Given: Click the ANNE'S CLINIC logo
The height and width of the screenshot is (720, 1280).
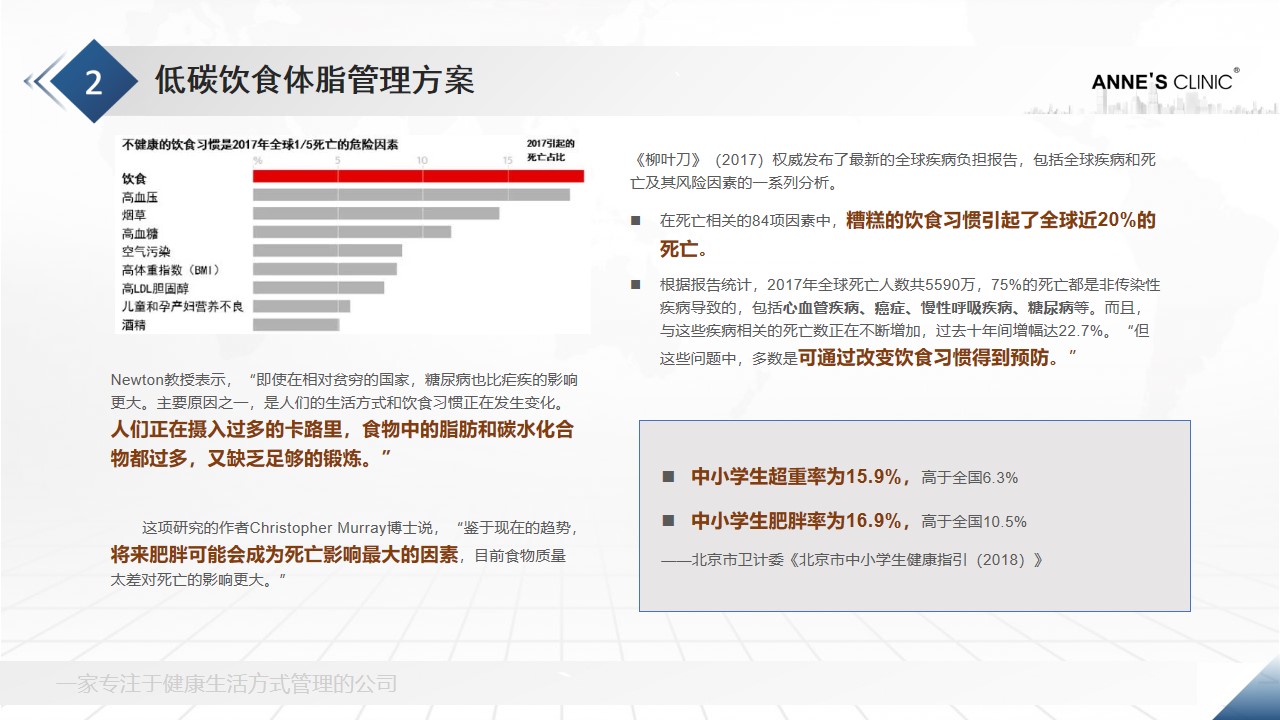Looking at the screenshot, I should point(1164,81).
